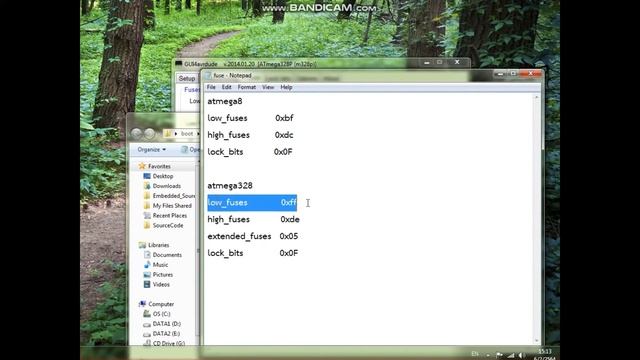Select Favorites in Explorer sidebar
The height and width of the screenshot is (360, 640).
pos(159,167)
